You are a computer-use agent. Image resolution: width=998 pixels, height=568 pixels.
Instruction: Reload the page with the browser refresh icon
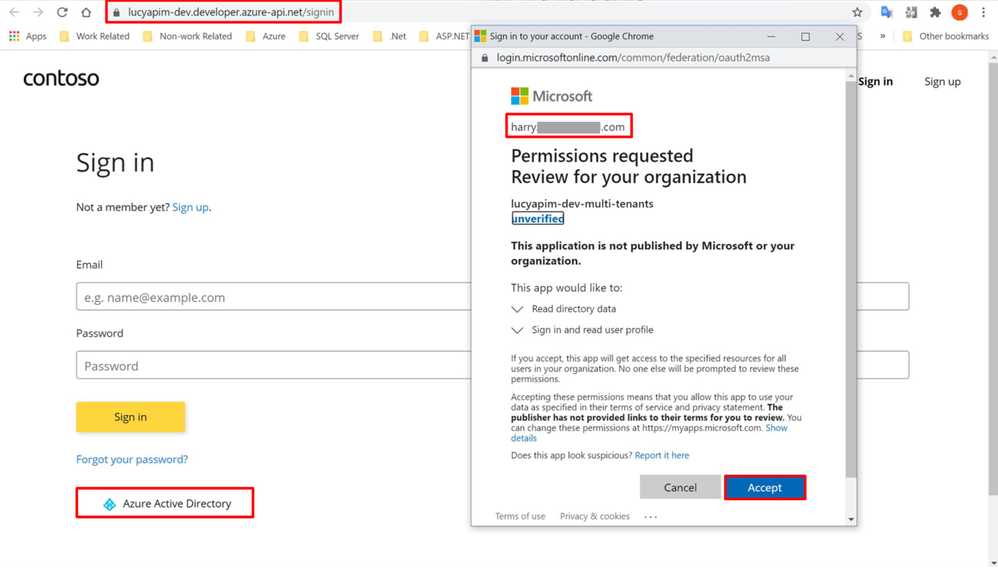[x=62, y=12]
